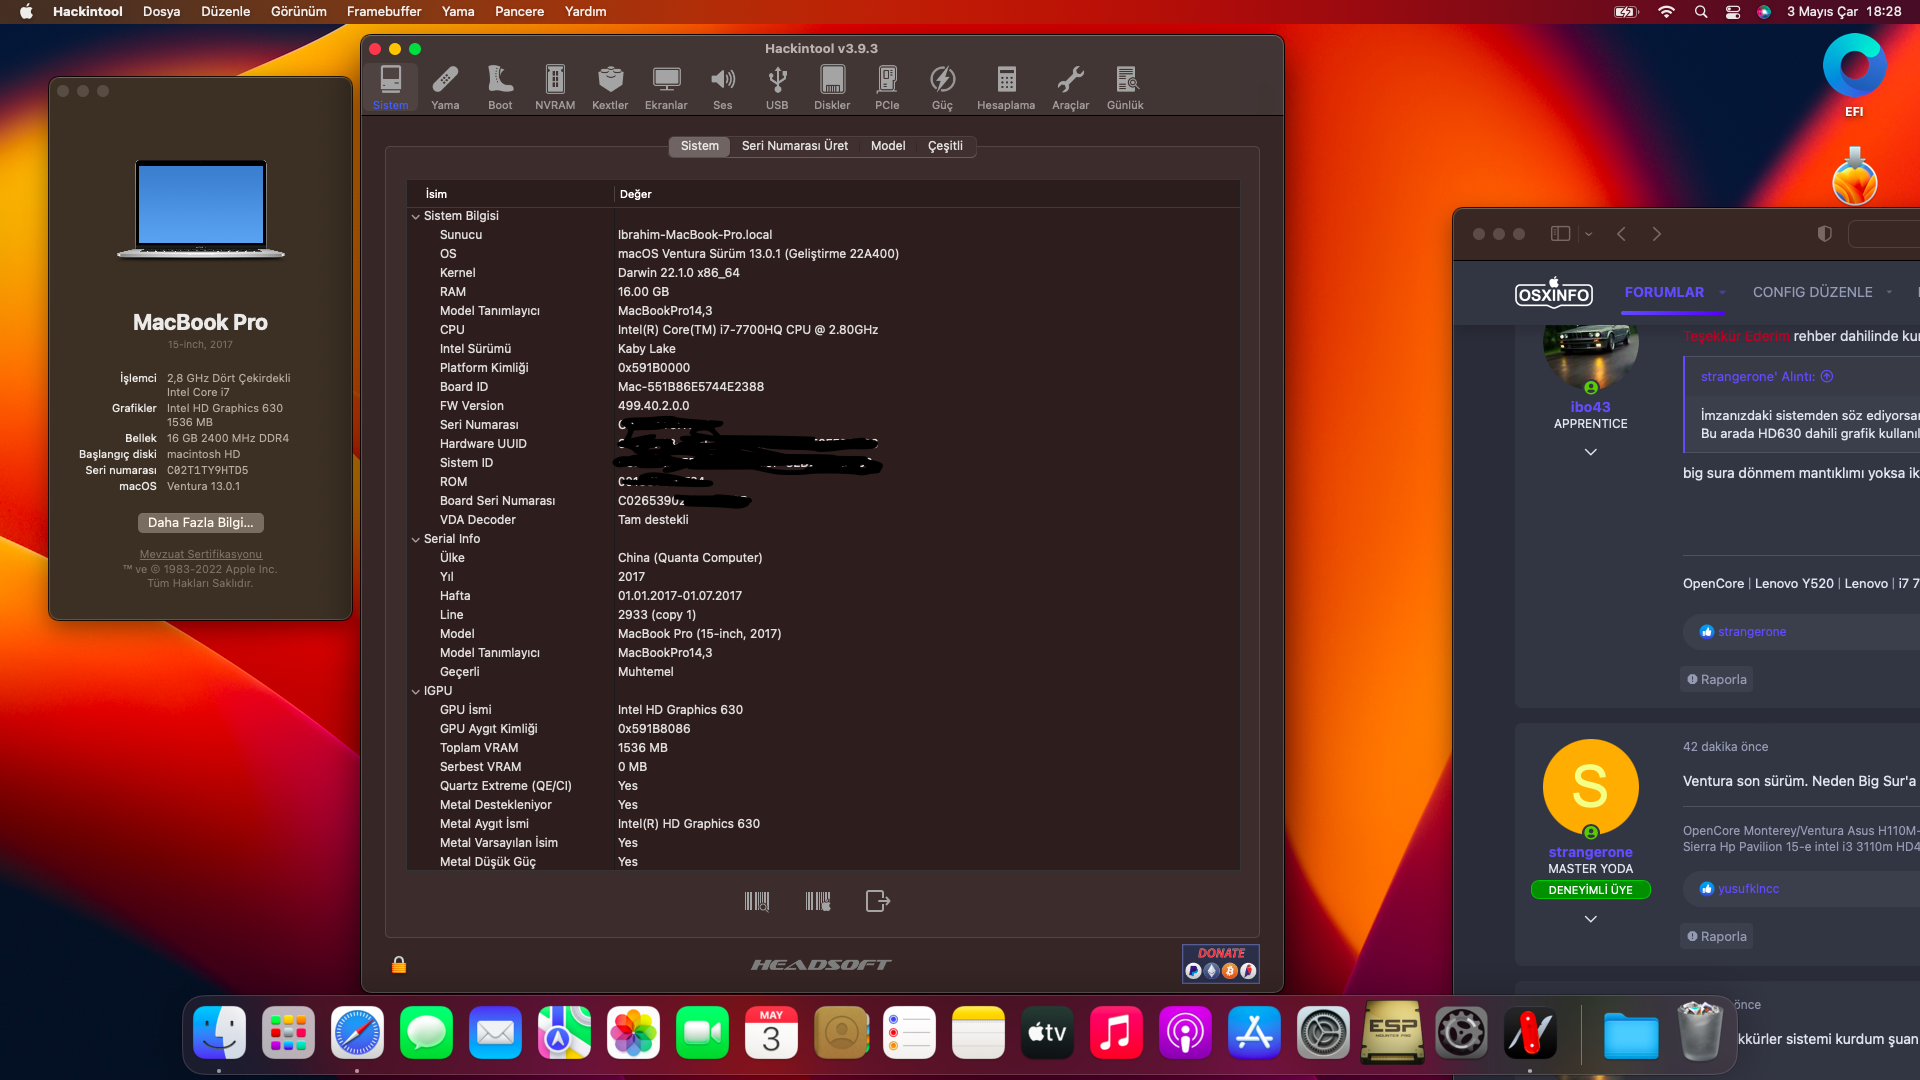Open Control Center in the menu bar
The width and height of the screenshot is (1920, 1080).
click(x=1733, y=12)
